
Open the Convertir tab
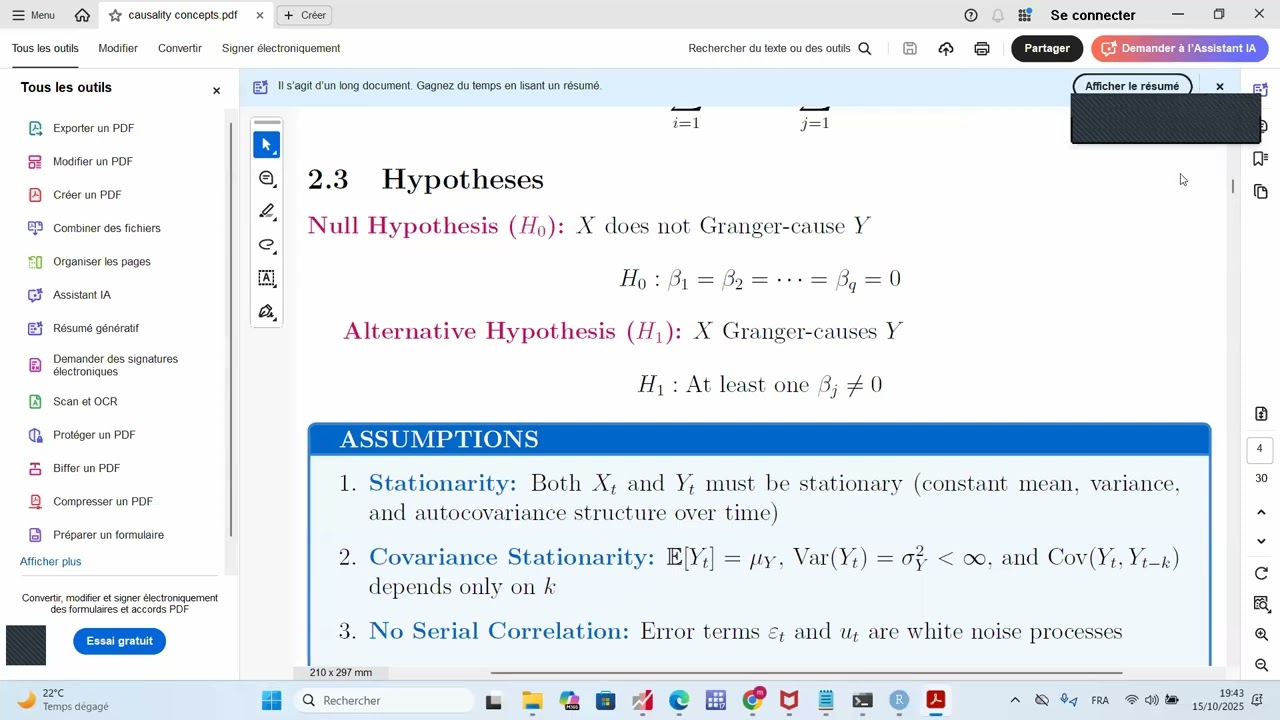coord(180,48)
